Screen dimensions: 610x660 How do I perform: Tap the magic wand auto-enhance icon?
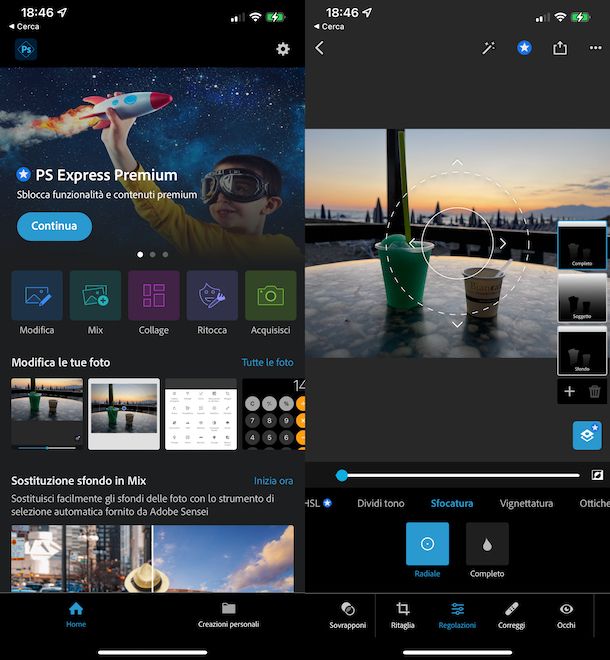tap(488, 48)
